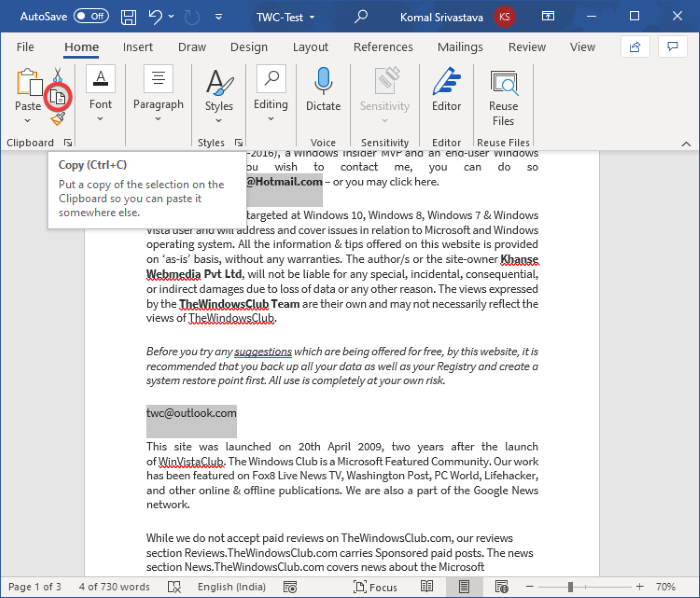
Task: Click the Reuse Files button
Action: point(503,98)
